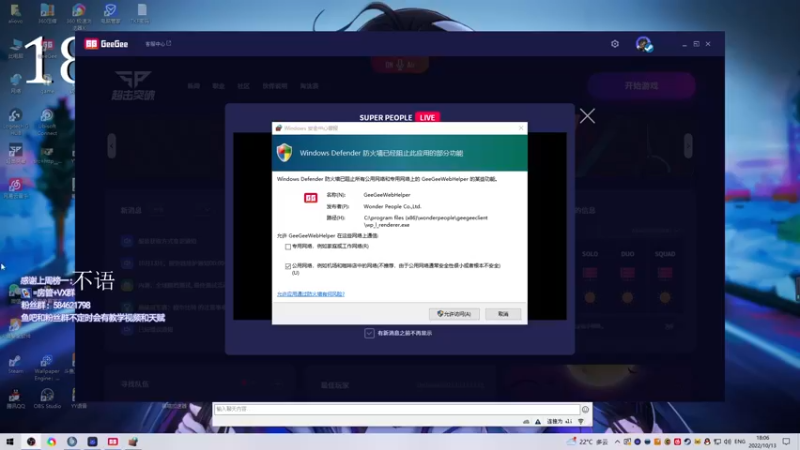Click the red microphone banner at top of GeeGee
This screenshot has width=800, height=450.
400,65
